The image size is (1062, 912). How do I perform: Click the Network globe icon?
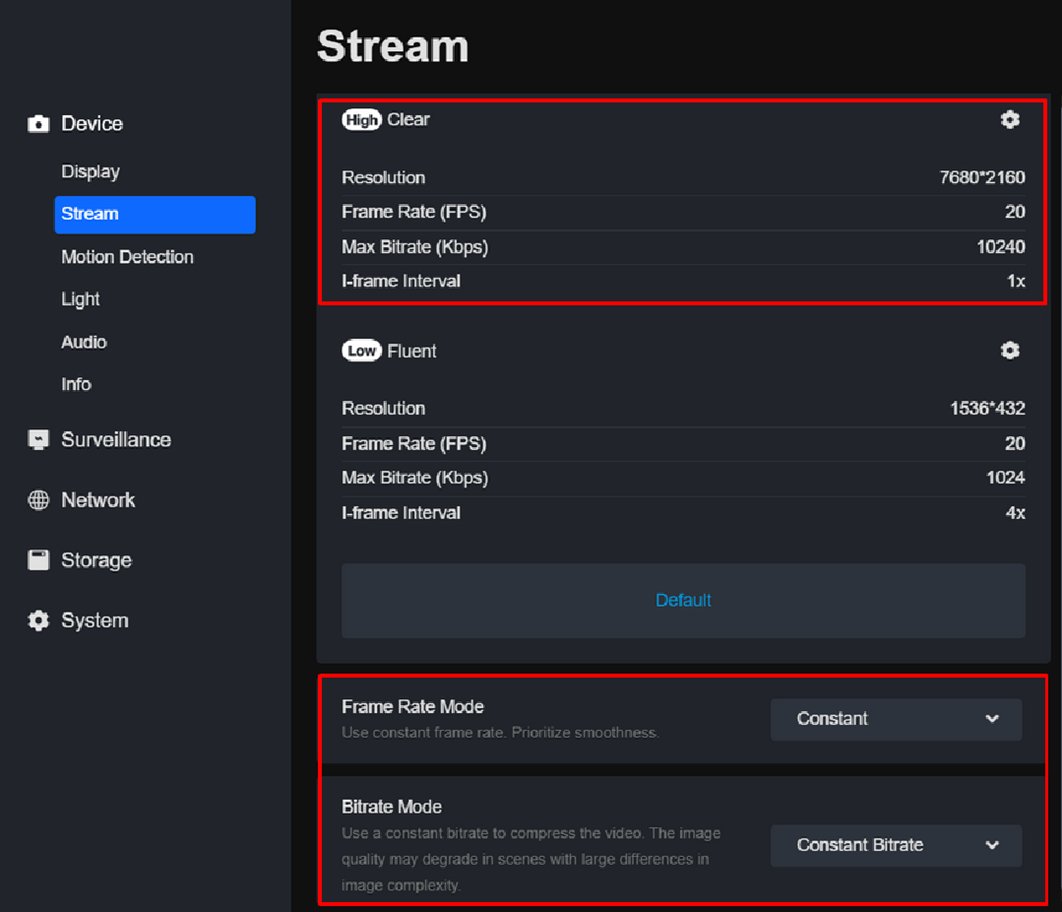39,500
